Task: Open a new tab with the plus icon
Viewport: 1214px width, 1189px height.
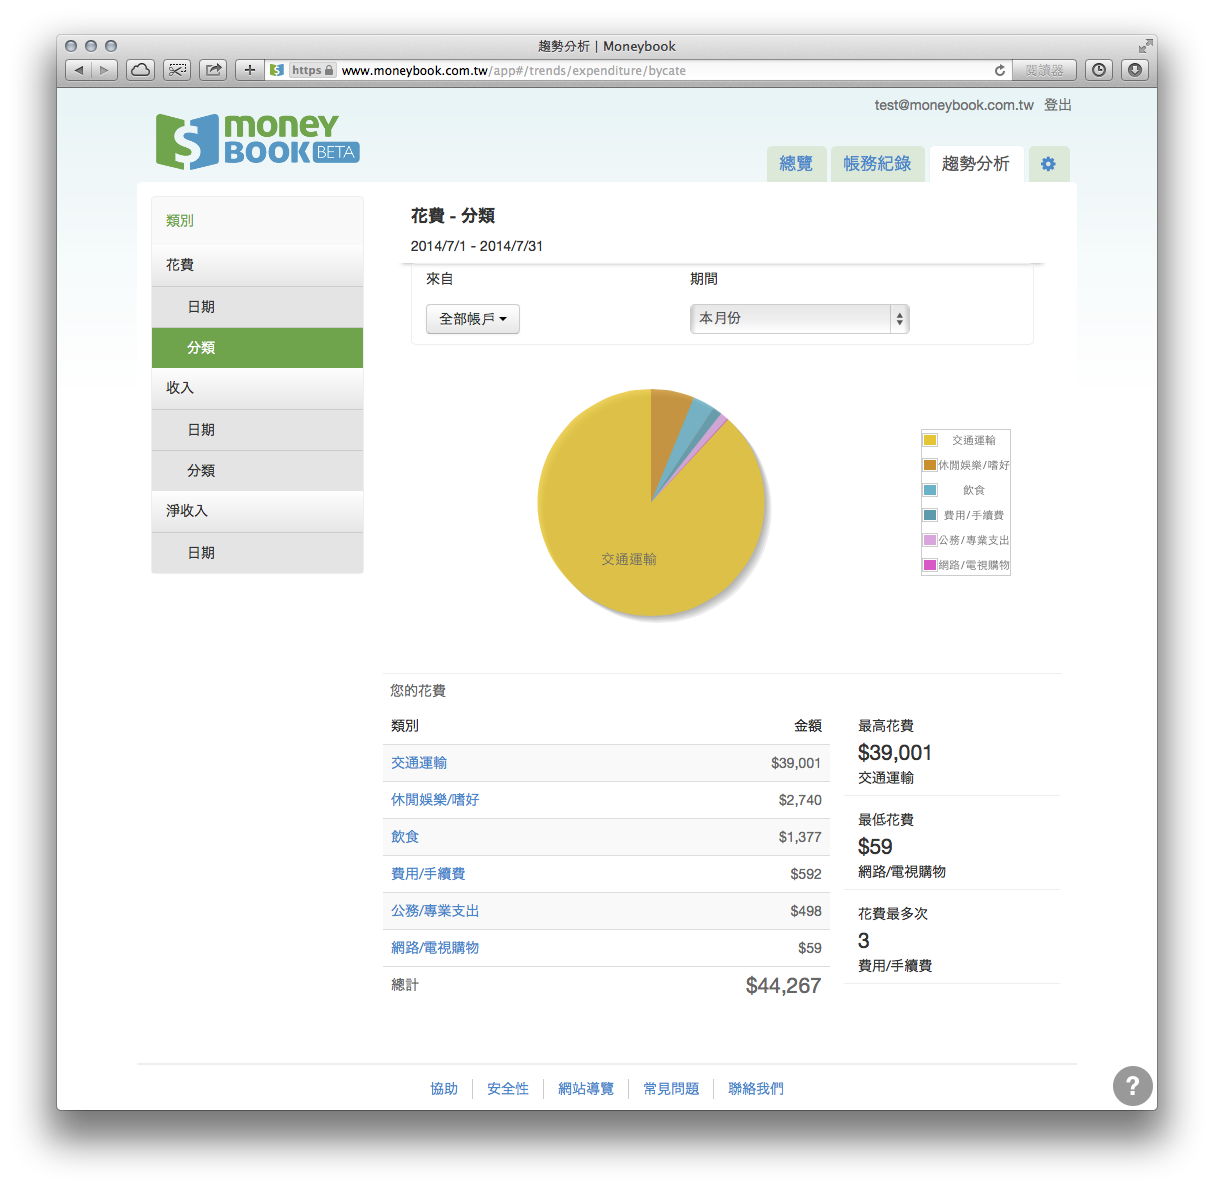Action: pyautogui.click(x=249, y=70)
